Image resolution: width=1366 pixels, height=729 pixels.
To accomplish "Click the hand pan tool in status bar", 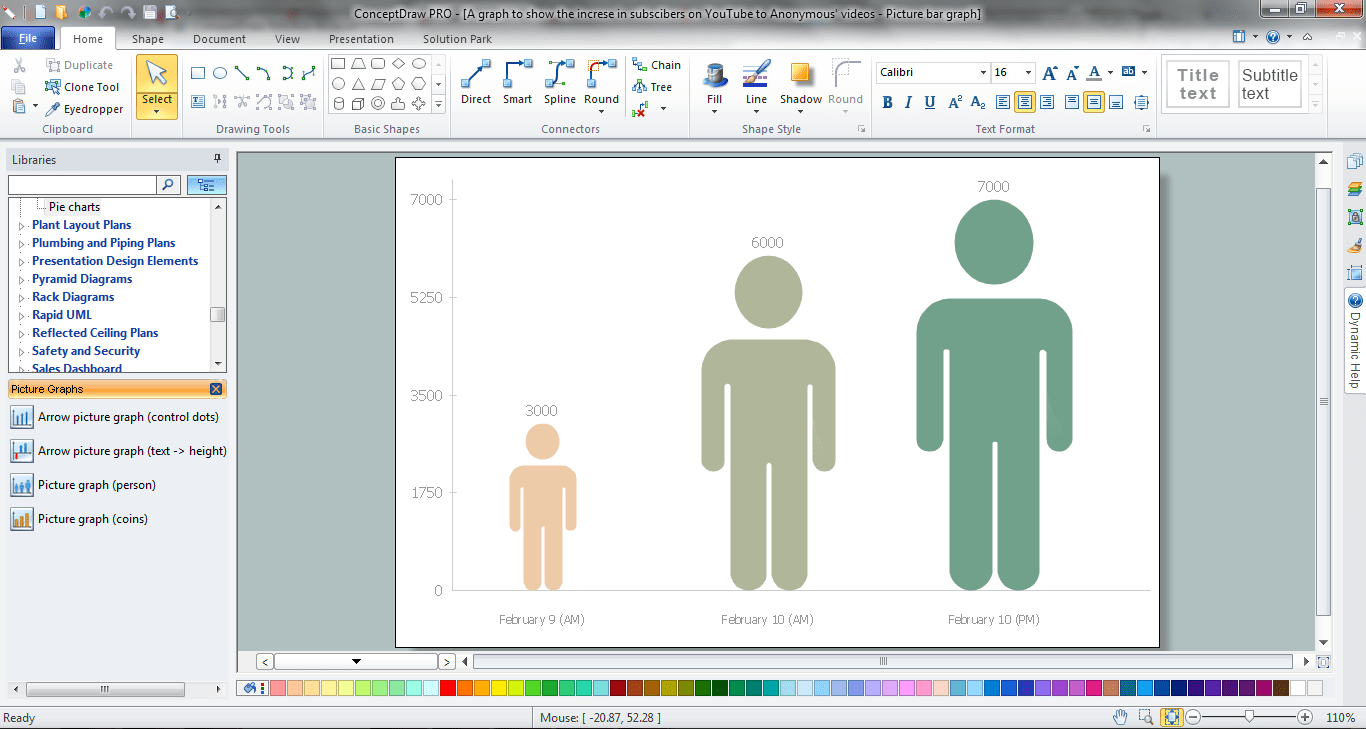I will point(1121,717).
